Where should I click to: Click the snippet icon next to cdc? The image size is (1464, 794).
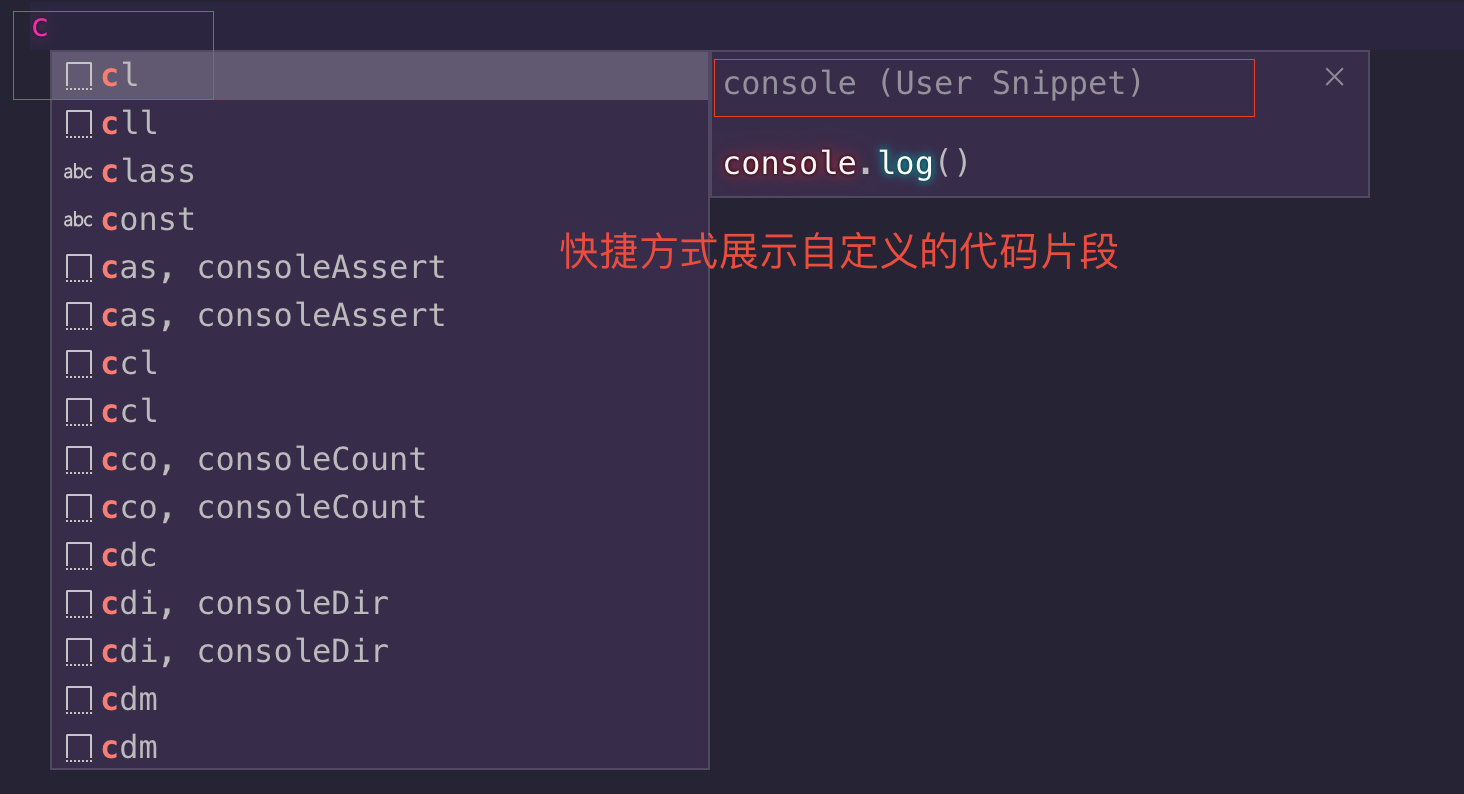[78, 556]
